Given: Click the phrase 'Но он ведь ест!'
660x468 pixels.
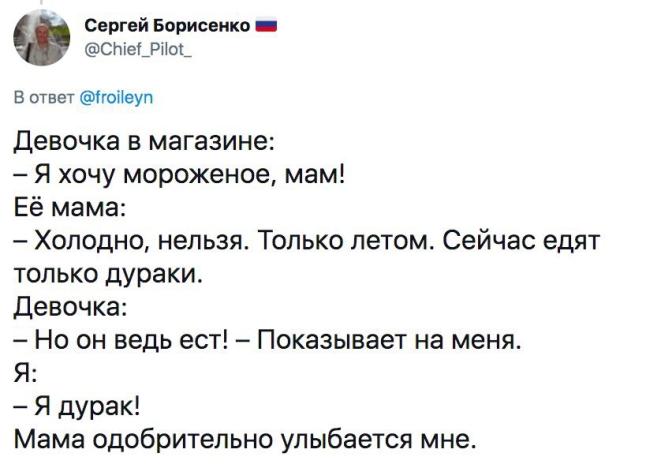Looking at the screenshot, I should click(x=132, y=340).
